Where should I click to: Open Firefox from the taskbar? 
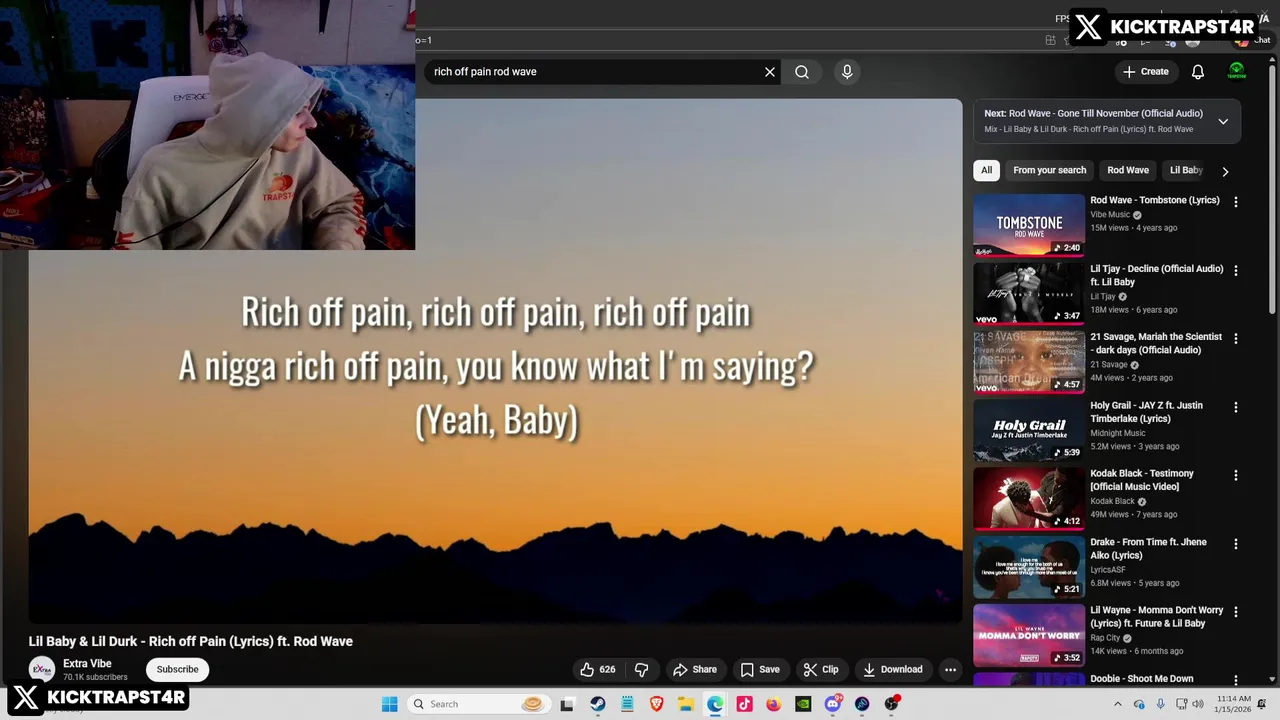[x=773, y=704]
